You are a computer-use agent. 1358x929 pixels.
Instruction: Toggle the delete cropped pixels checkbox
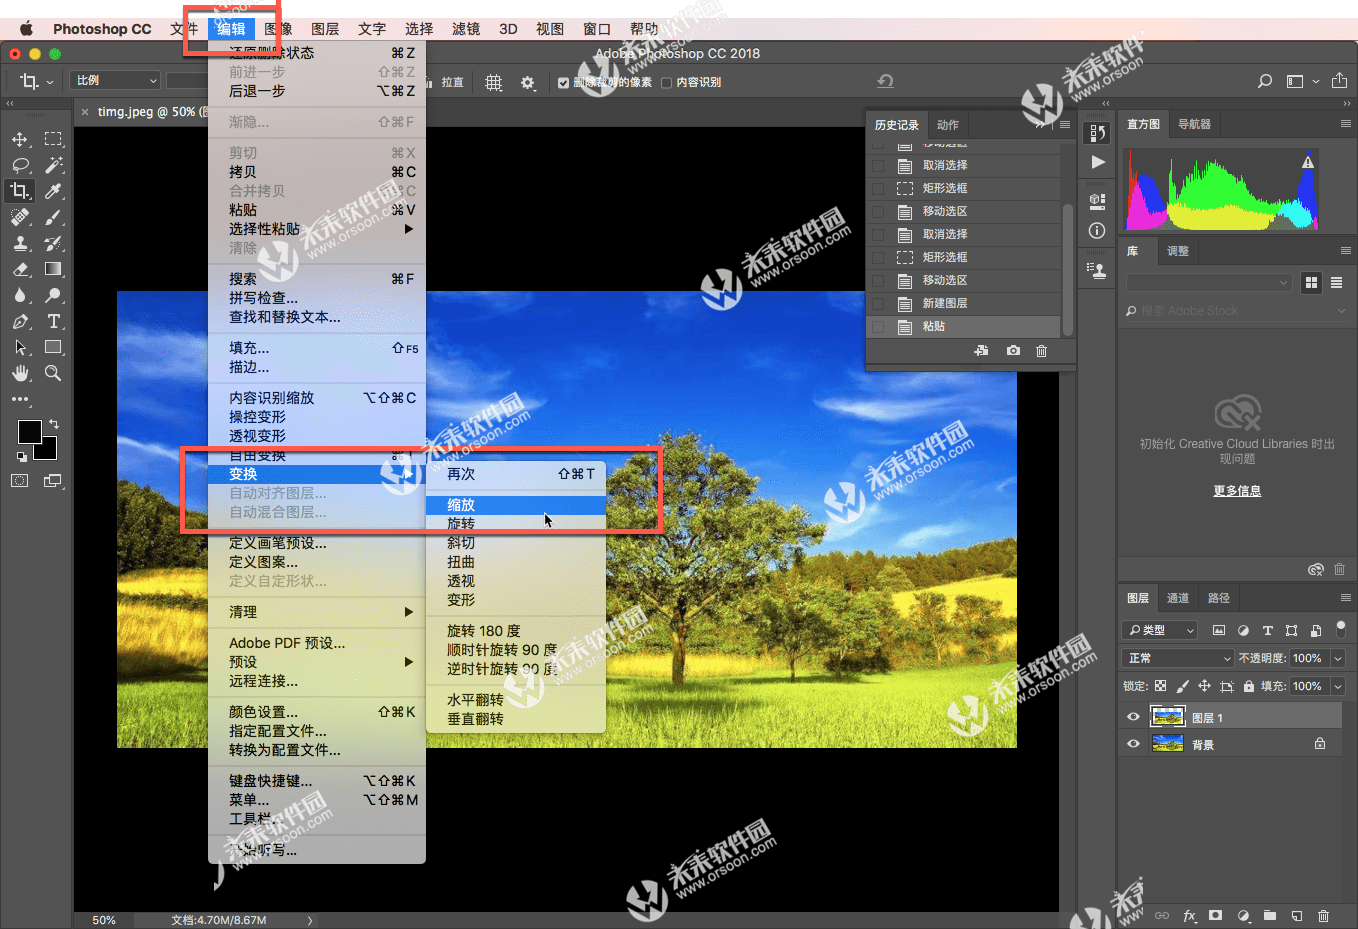[x=563, y=83]
